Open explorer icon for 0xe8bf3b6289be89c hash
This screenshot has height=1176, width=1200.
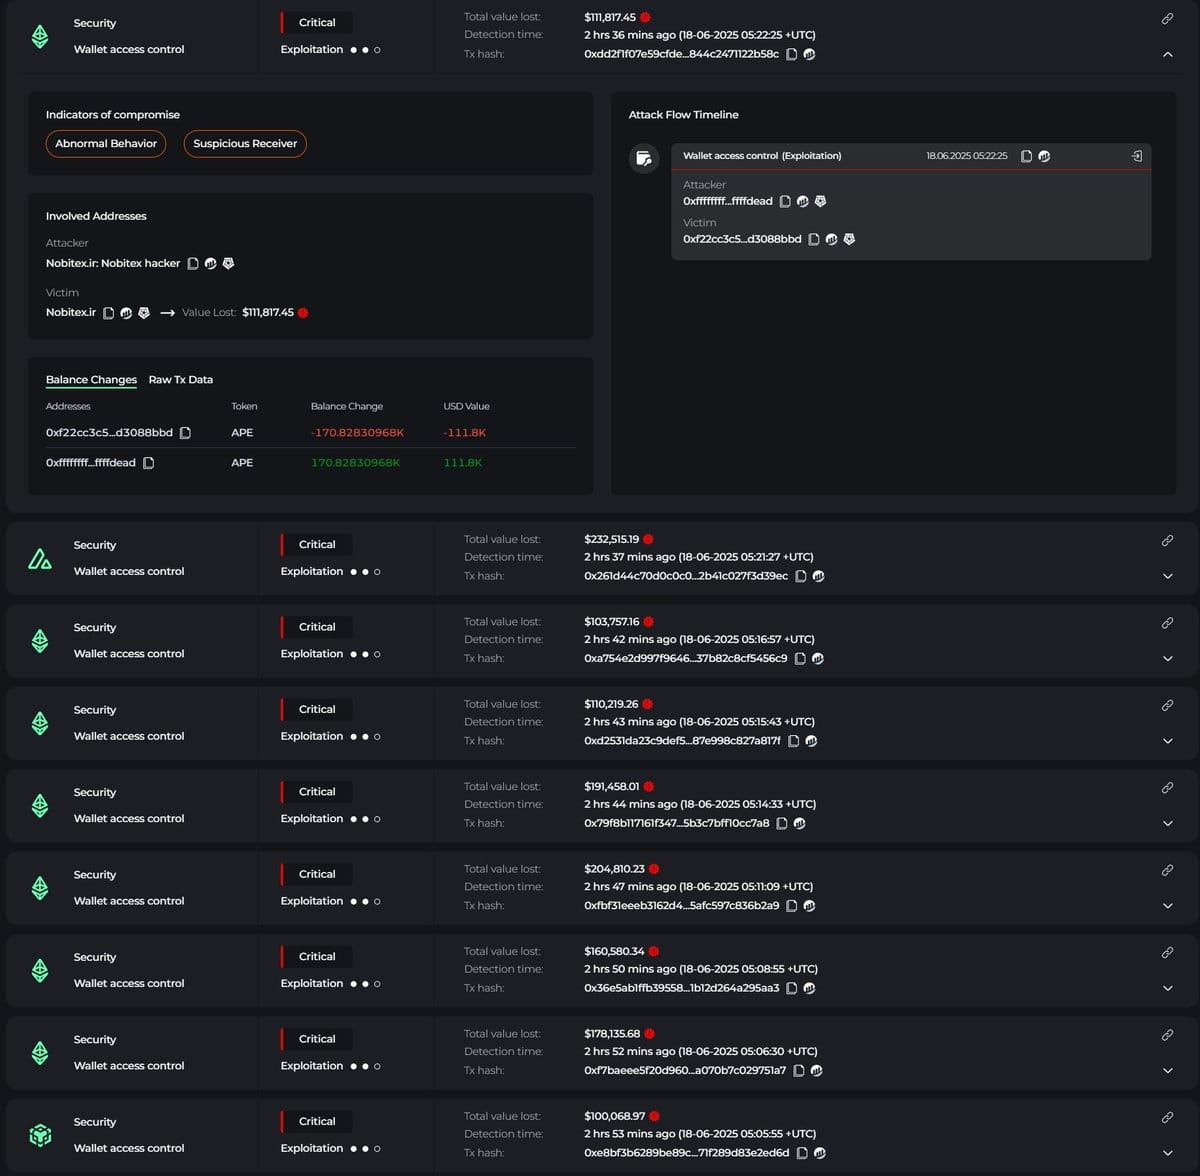[819, 1153]
